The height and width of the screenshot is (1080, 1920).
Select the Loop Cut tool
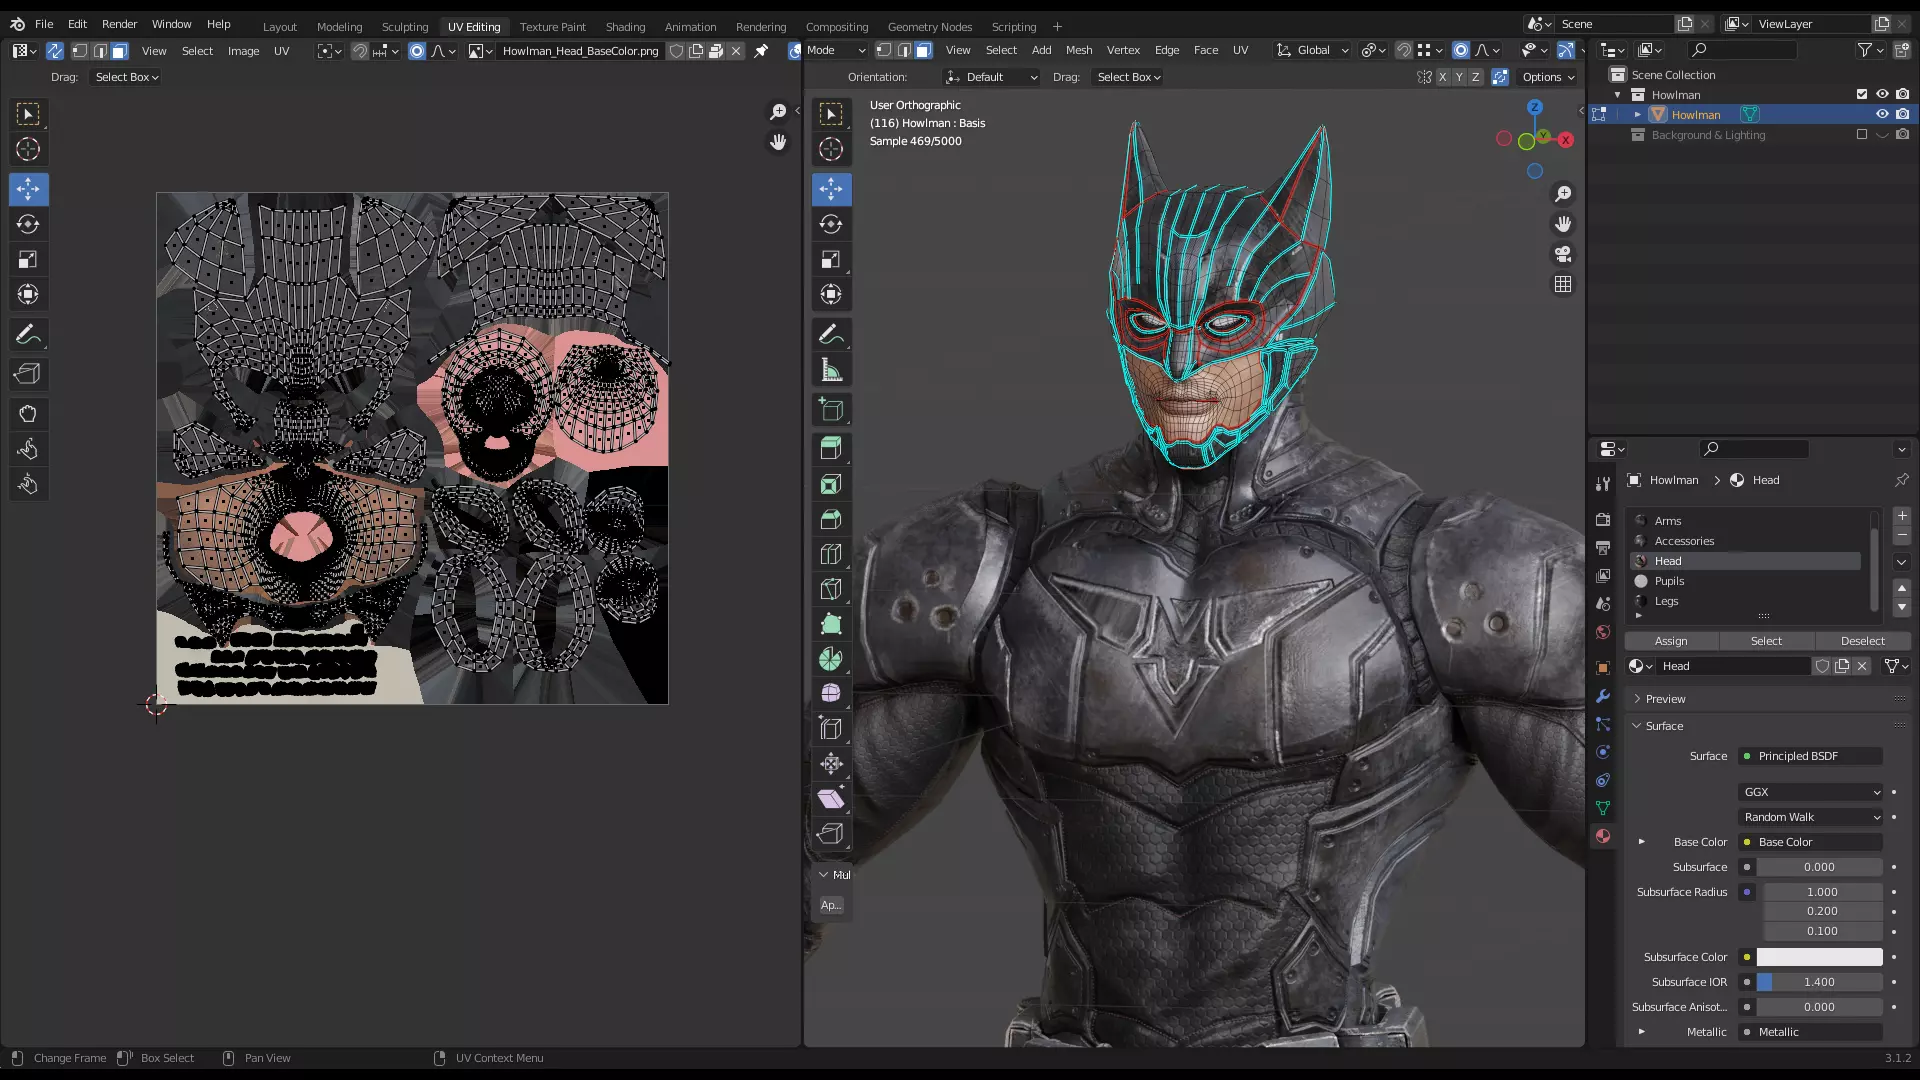(831, 555)
